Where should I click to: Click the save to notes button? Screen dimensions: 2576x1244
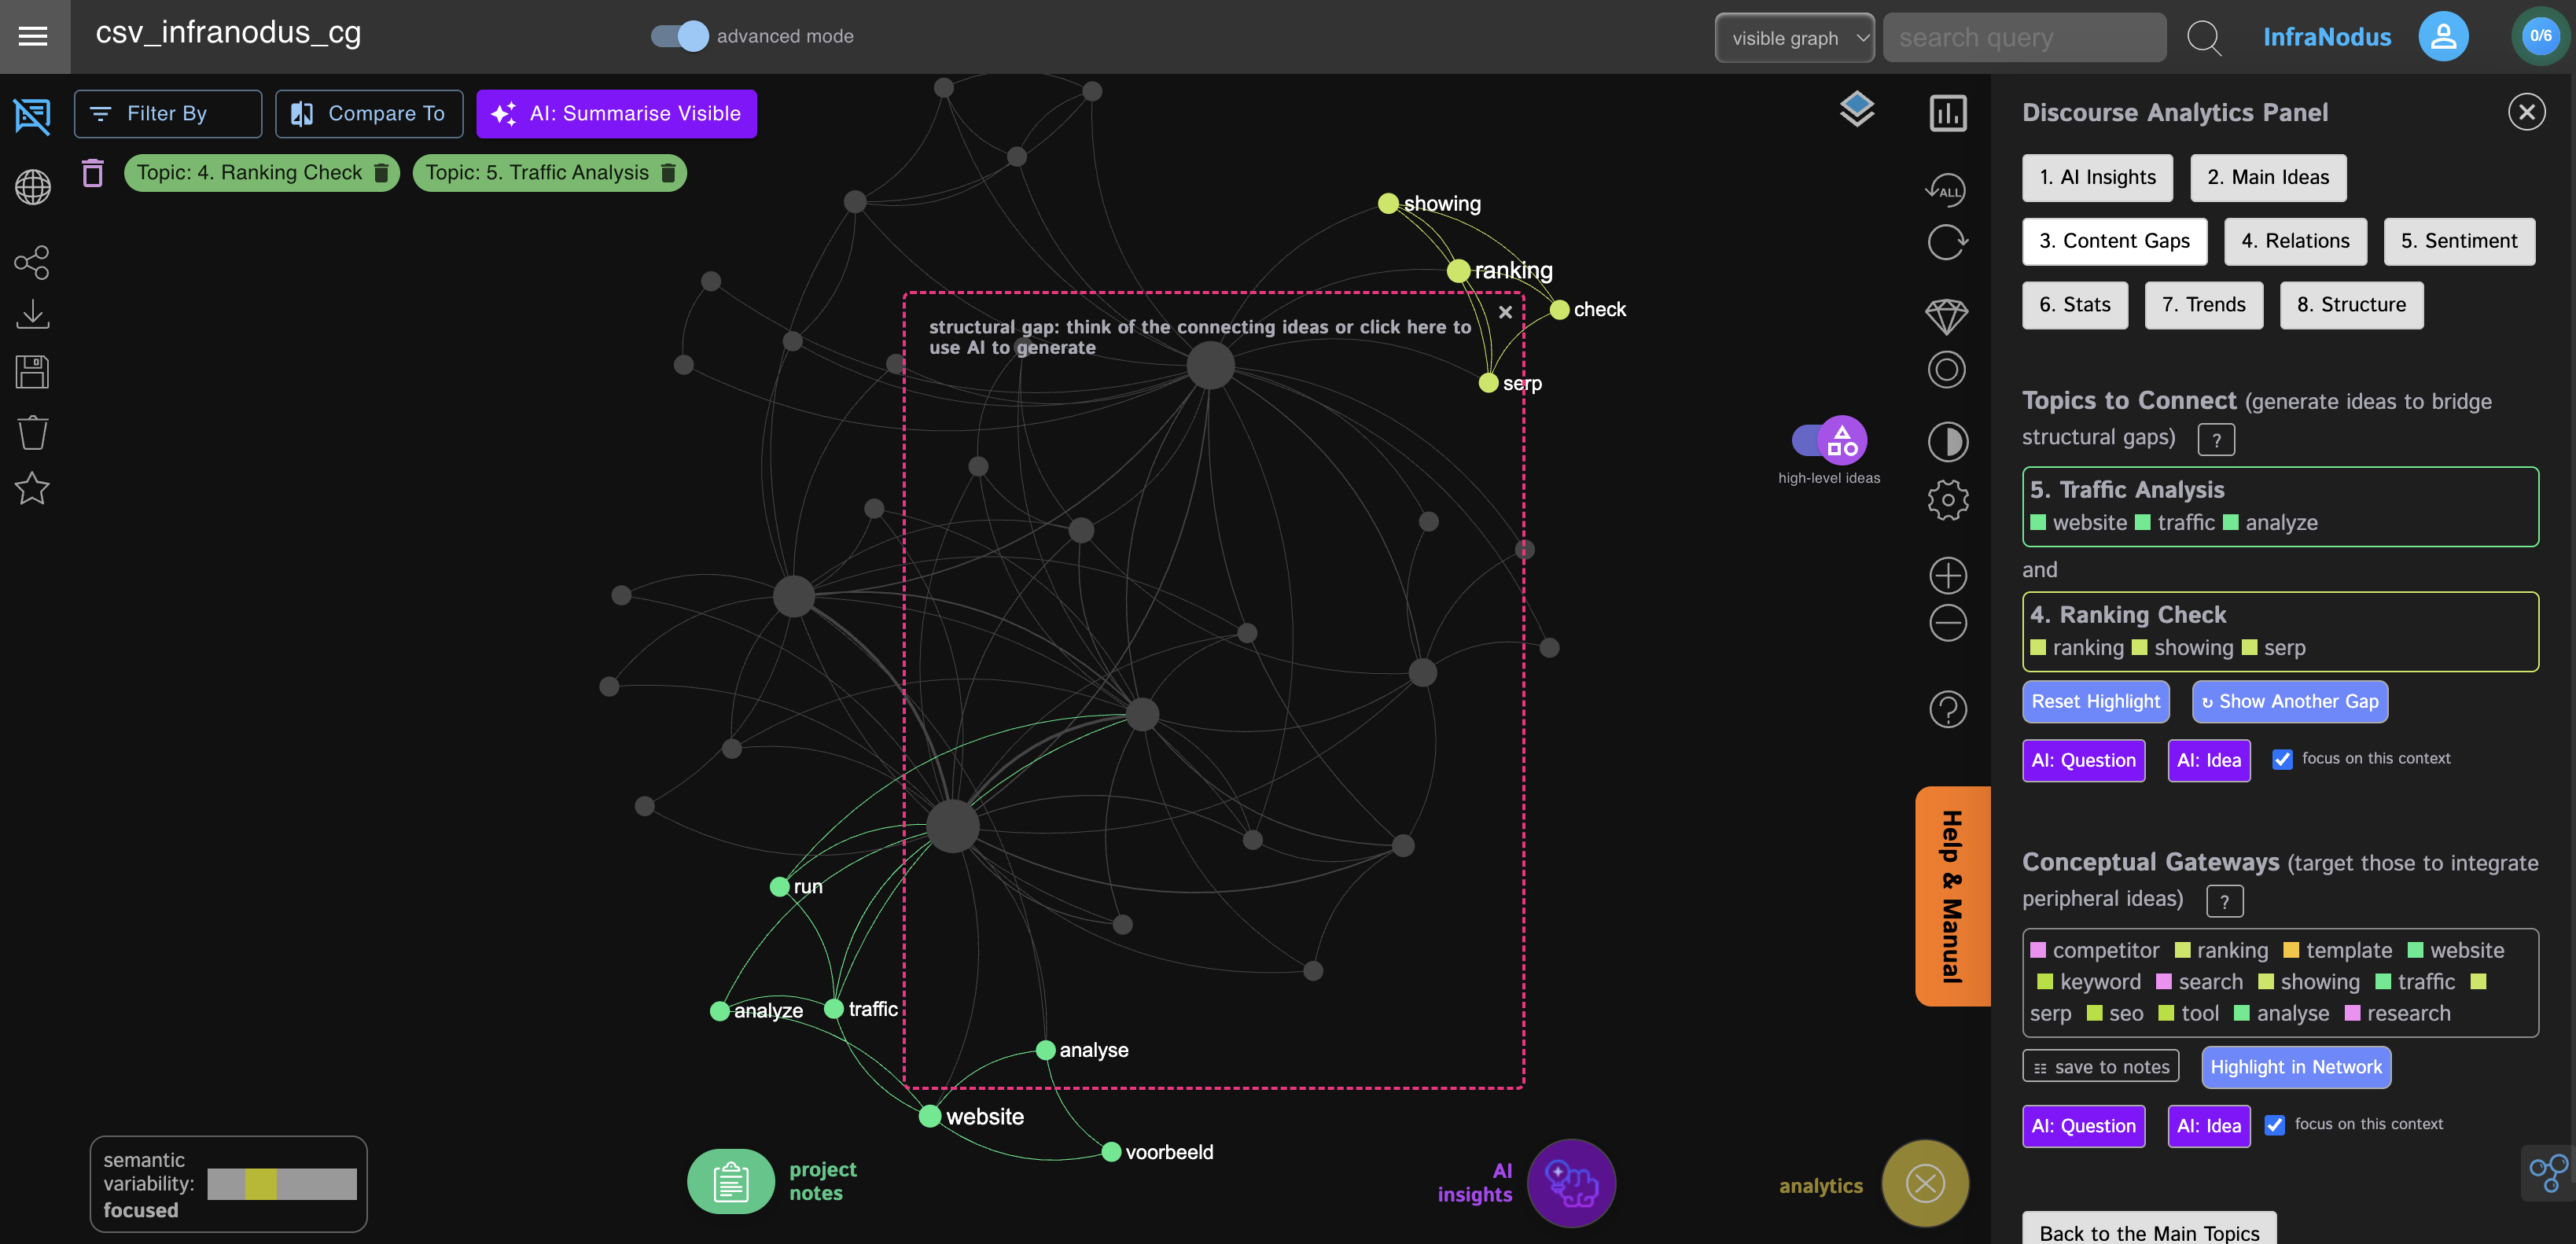pos(2100,1067)
